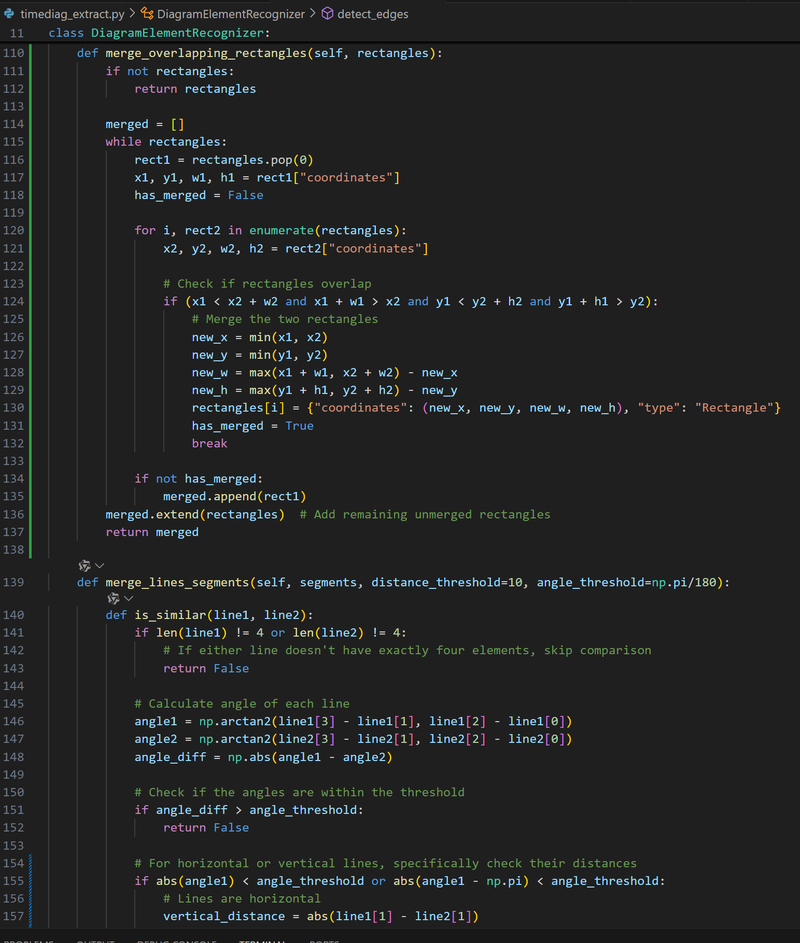Click the "Rectangle" string on line 130
This screenshot has width=800, height=943.
tap(734, 408)
